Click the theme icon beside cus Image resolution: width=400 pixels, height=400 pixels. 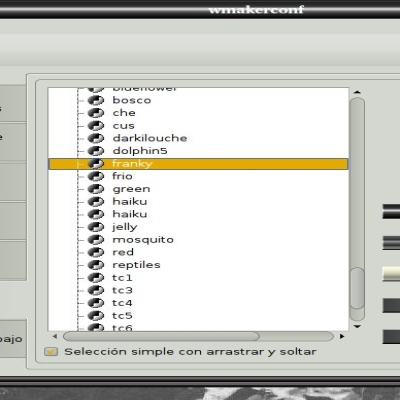point(96,125)
